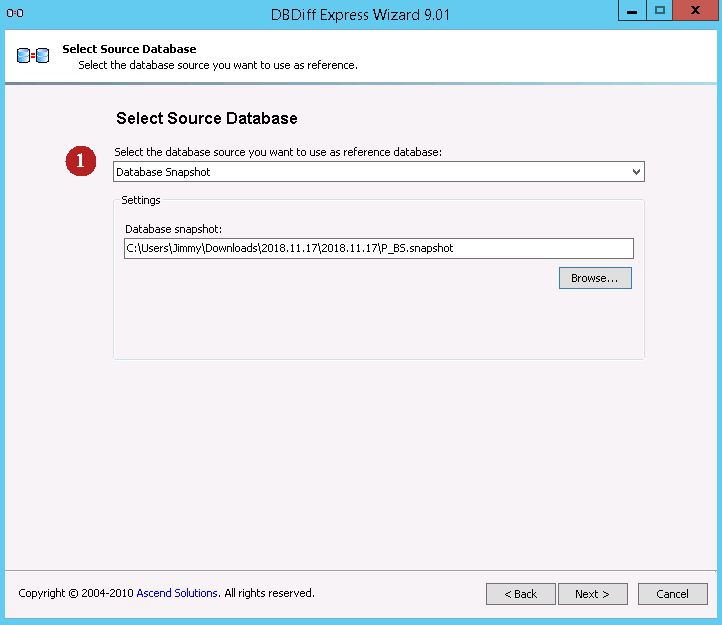Click the copyright 2004-2010 text in footer
This screenshot has width=722, height=625.
coord(76,593)
